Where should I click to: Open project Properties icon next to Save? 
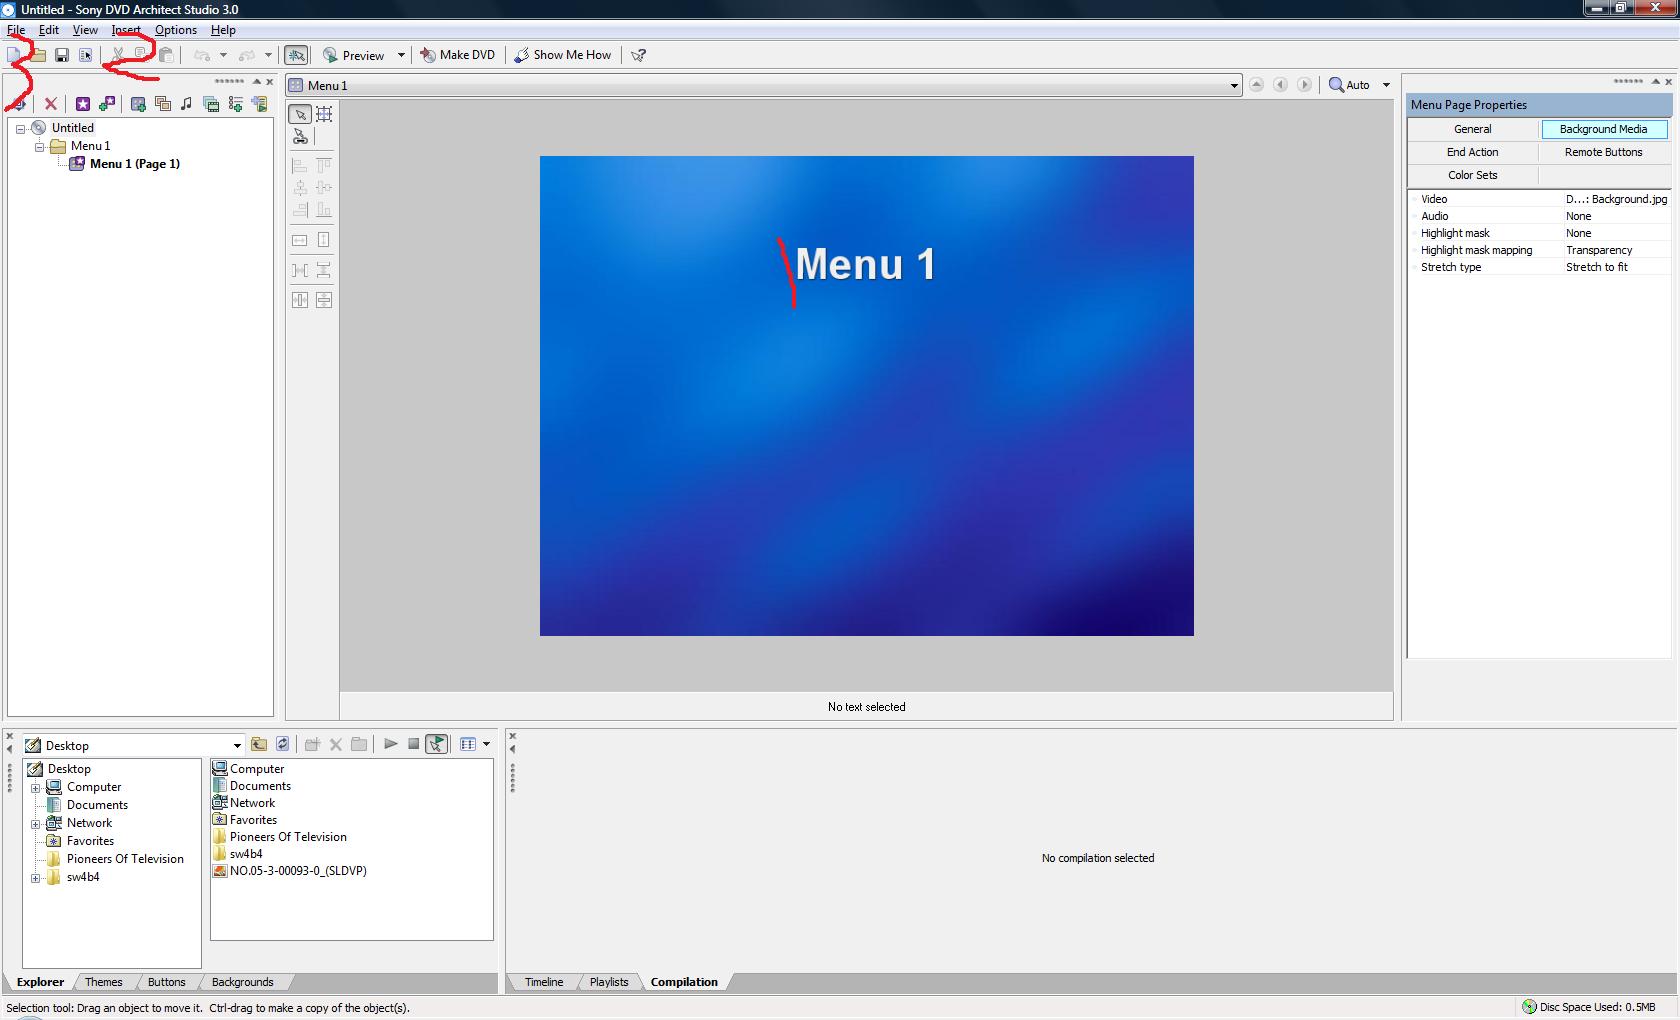pyautogui.click(x=86, y=55)
